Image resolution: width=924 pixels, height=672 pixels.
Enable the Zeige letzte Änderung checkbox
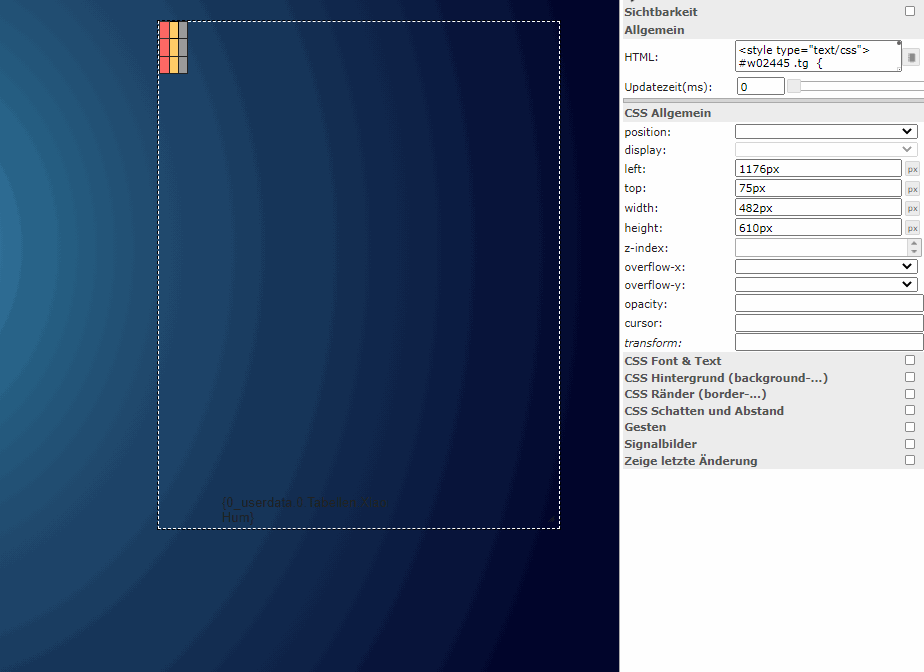coord(909,460)
